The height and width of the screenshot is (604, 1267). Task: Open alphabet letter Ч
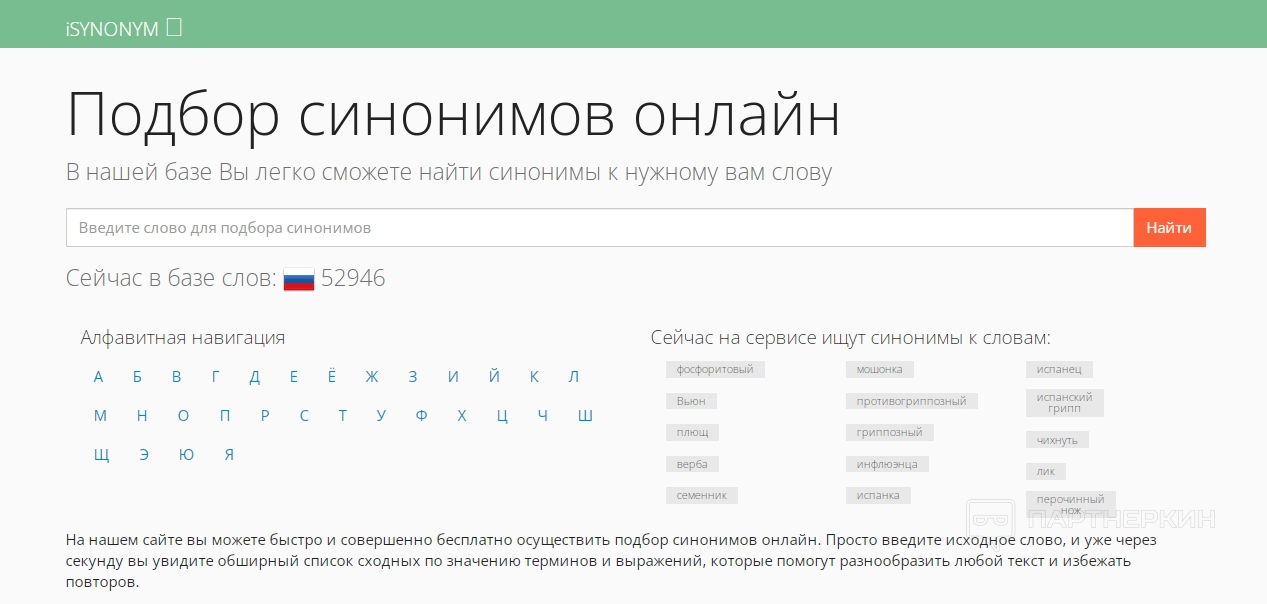[x=542, y=416]
